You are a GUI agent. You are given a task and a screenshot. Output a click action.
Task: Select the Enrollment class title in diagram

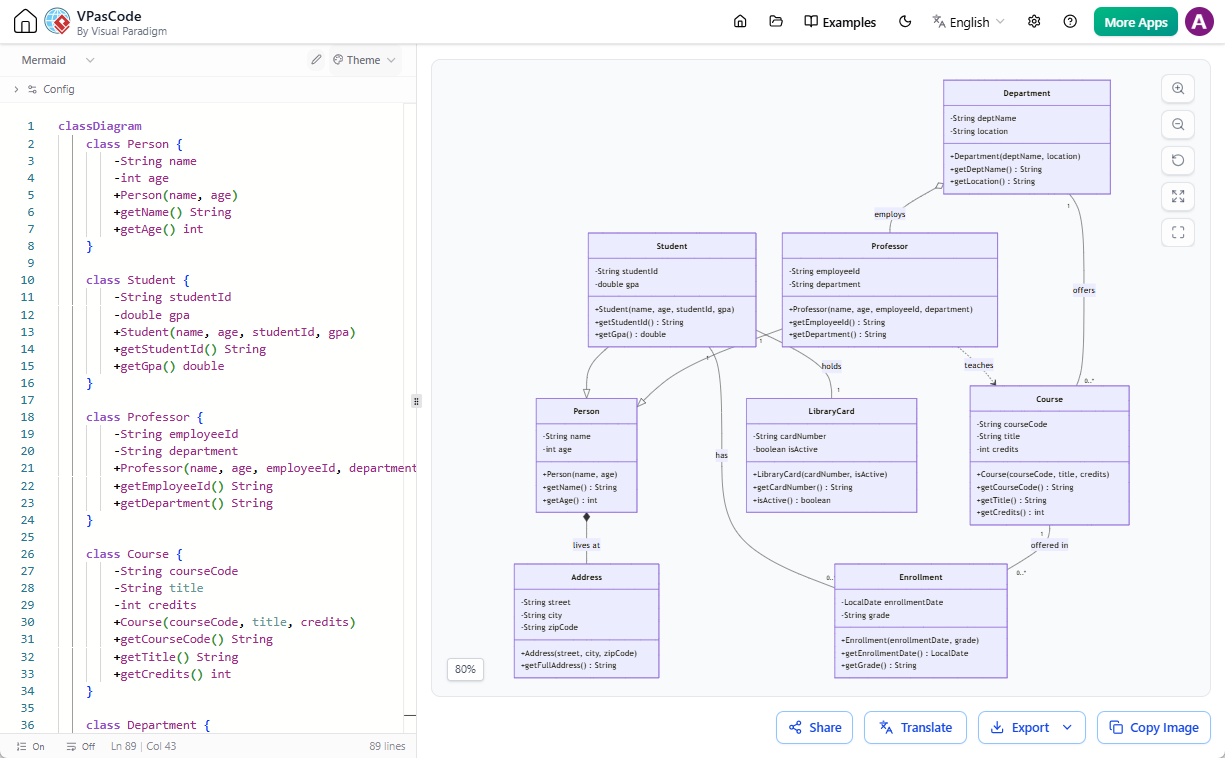click(920, 577)
